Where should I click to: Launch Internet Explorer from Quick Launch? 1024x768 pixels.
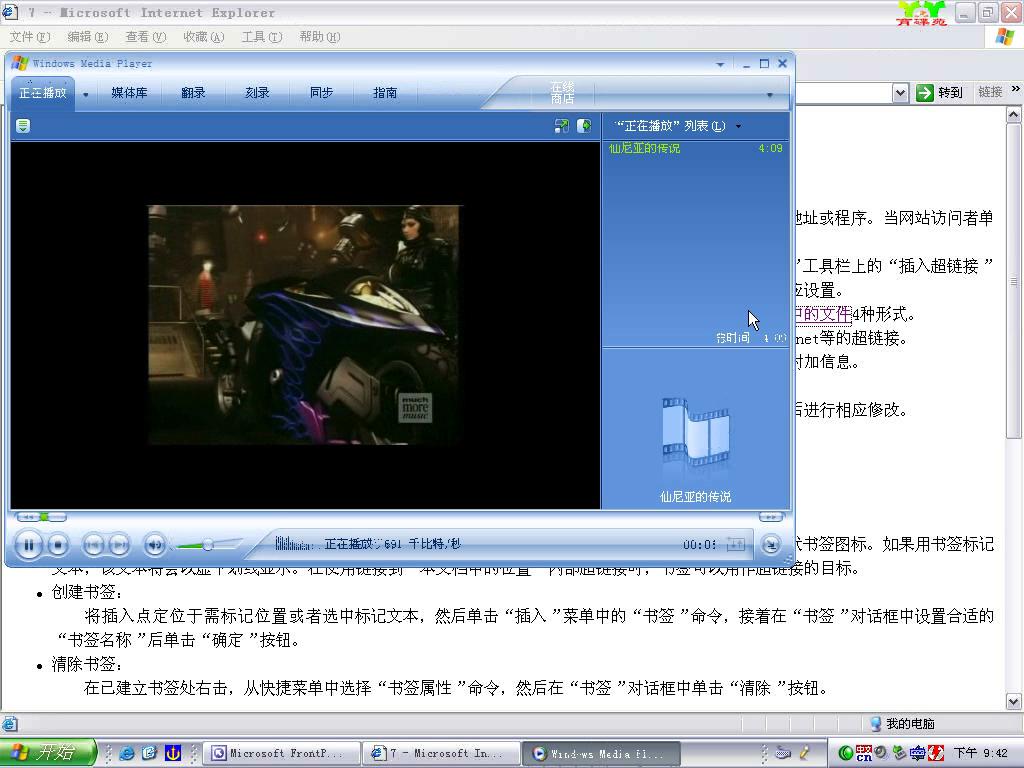pyautogui.click(x=127, y=753)
